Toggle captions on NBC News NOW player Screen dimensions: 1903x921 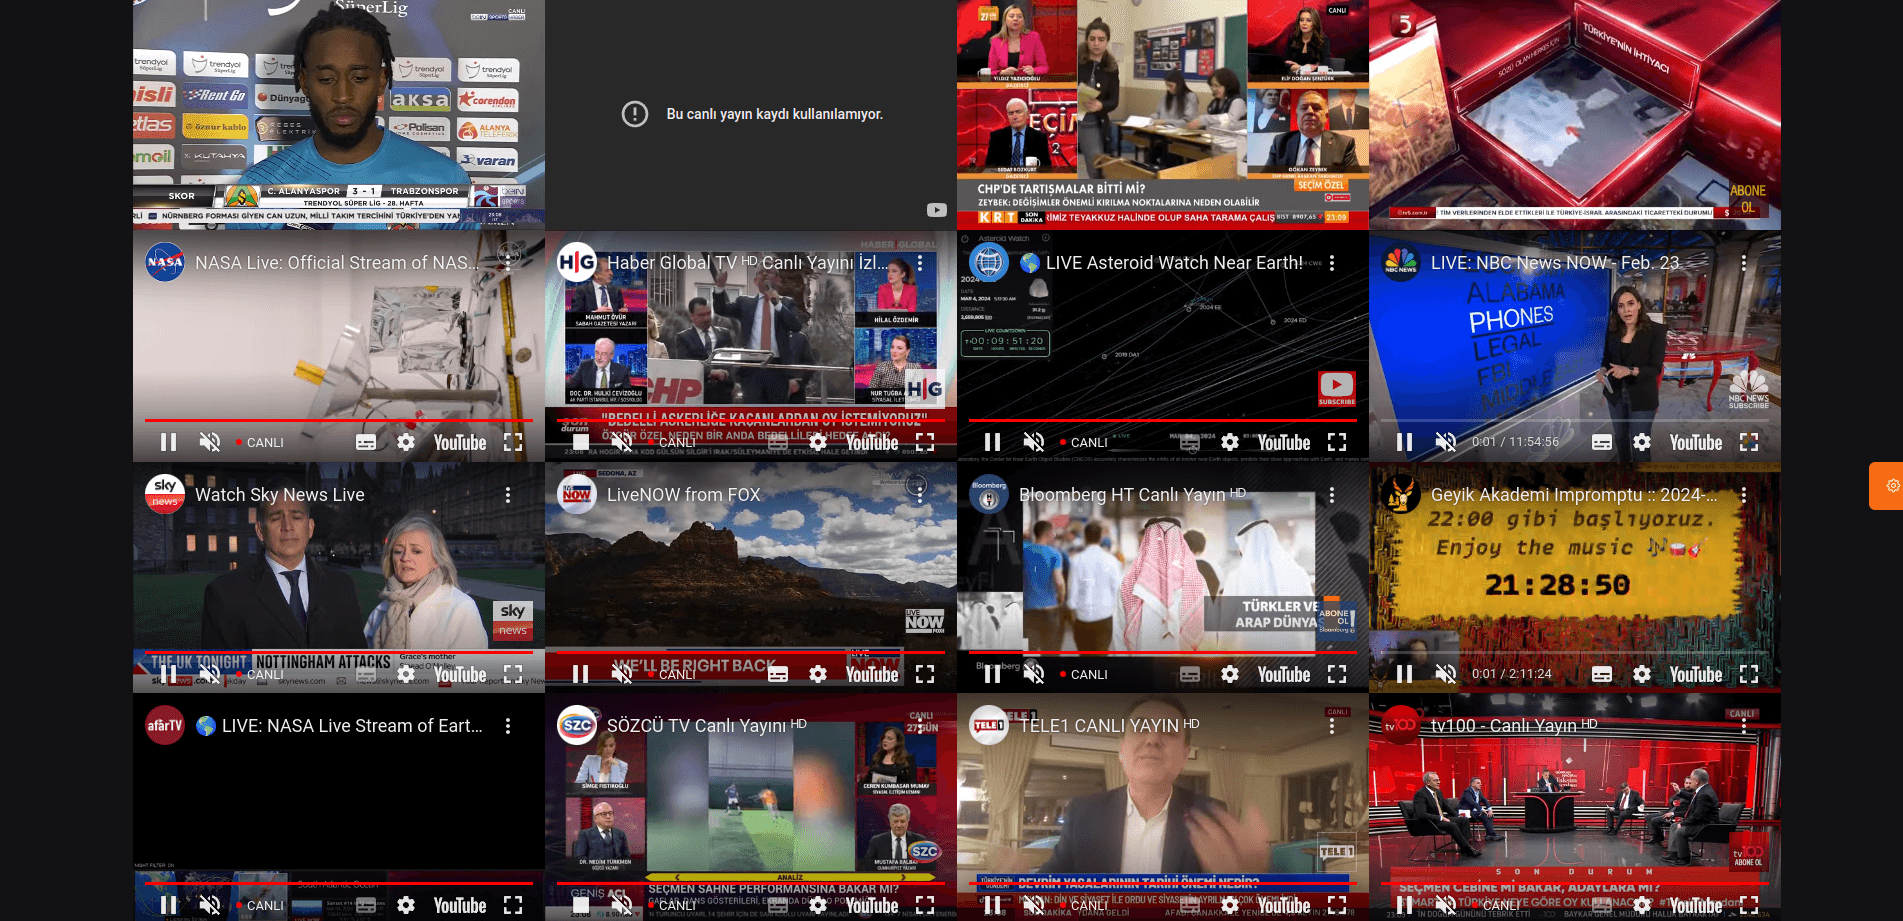coord(1602,442)
